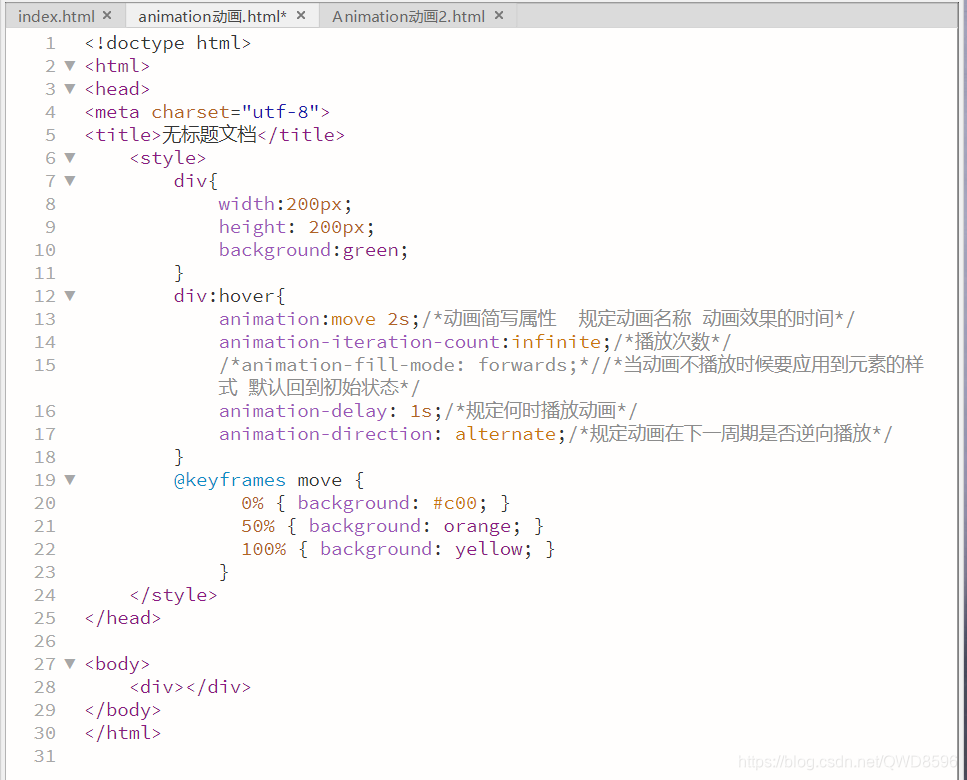The height and width of the screenshot is (780, 967).
Task: Fold the div rule on line 7
Action: coord(70,181)
